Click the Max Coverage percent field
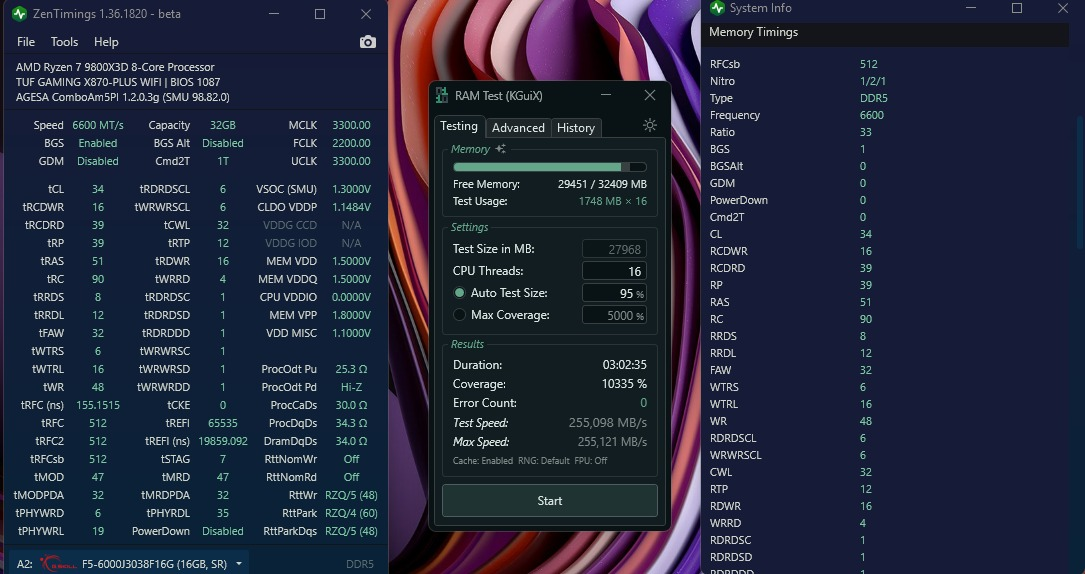This screenshot has width=1085, height=574. [614, 315]
